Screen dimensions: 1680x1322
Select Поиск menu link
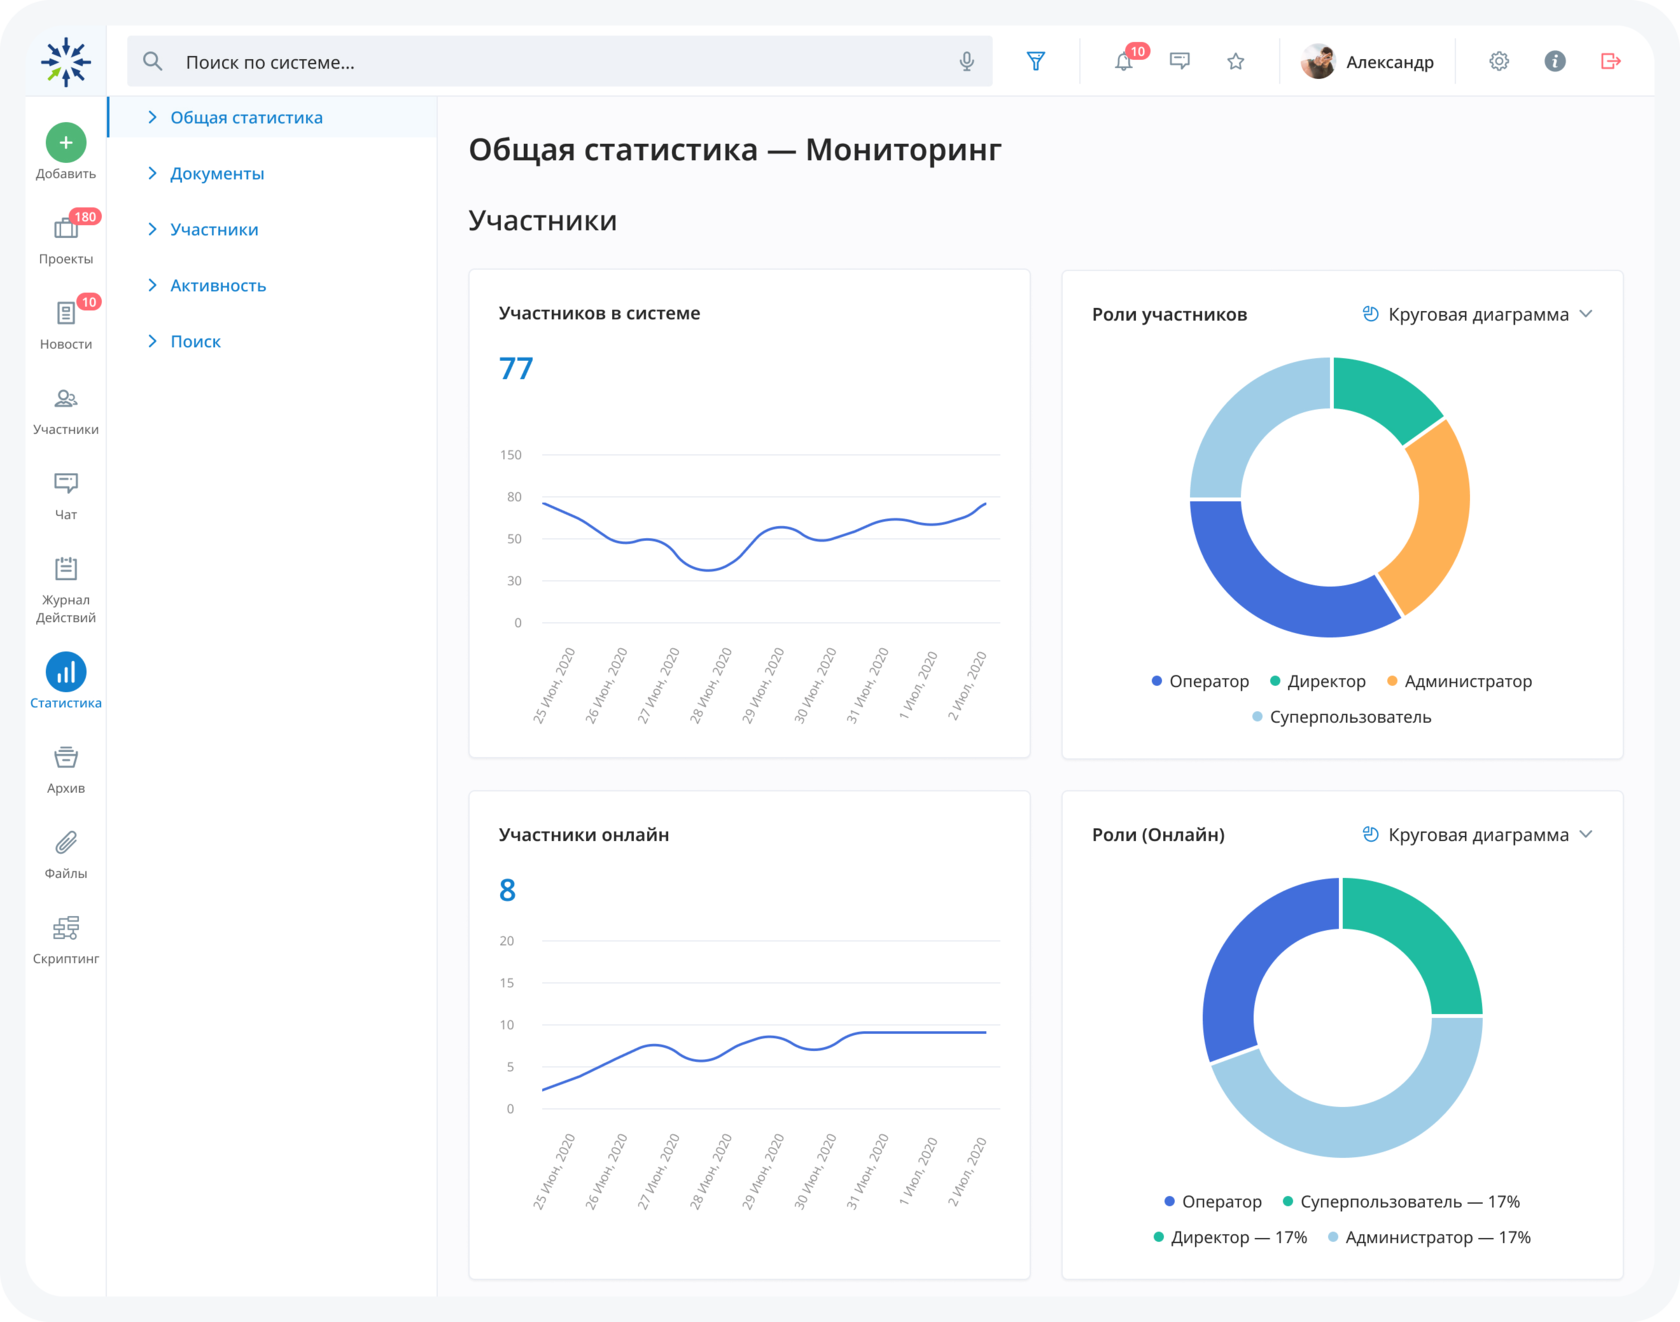195,341
